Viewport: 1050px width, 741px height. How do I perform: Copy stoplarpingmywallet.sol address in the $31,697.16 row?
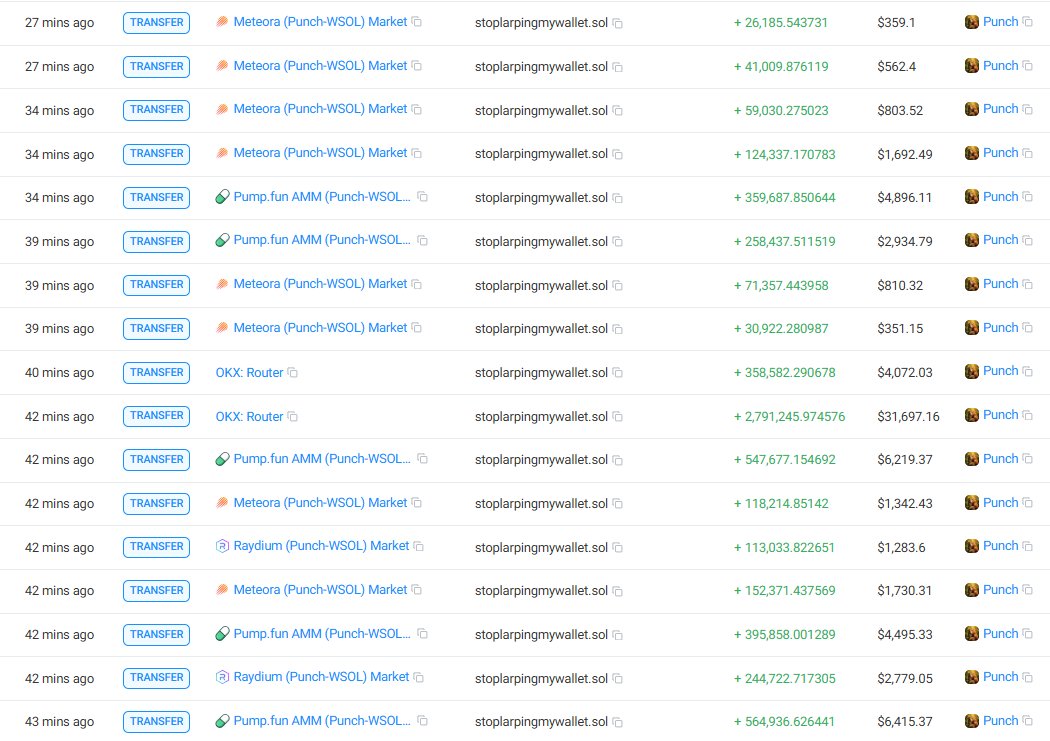pos(617,417)
